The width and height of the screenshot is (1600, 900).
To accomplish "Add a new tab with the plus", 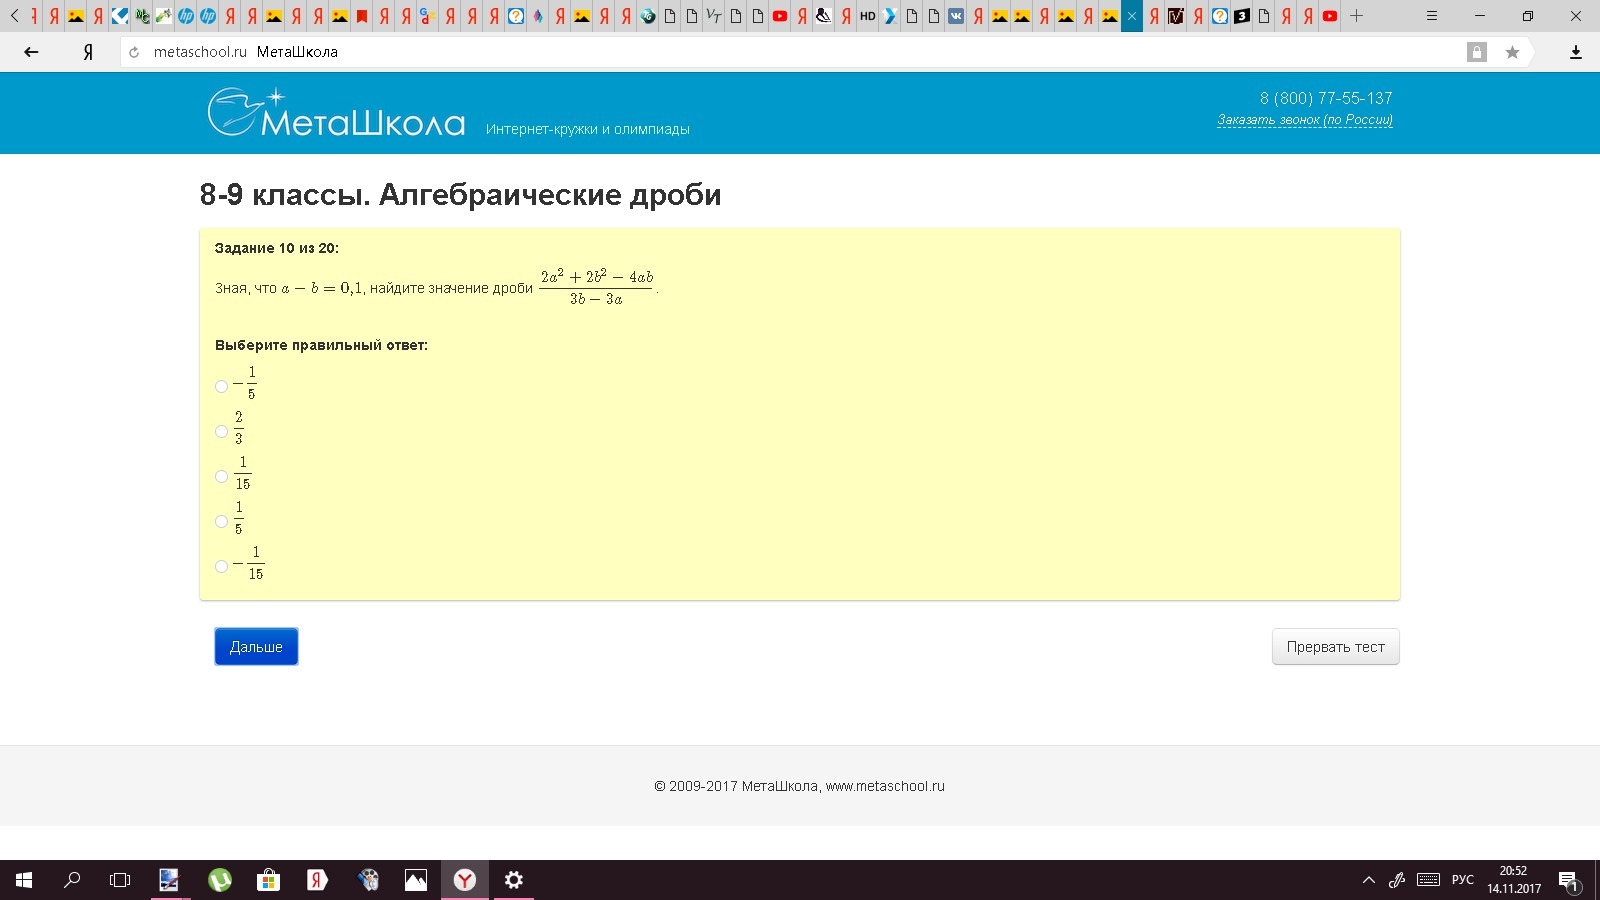I will click(x=1356, y=16).
